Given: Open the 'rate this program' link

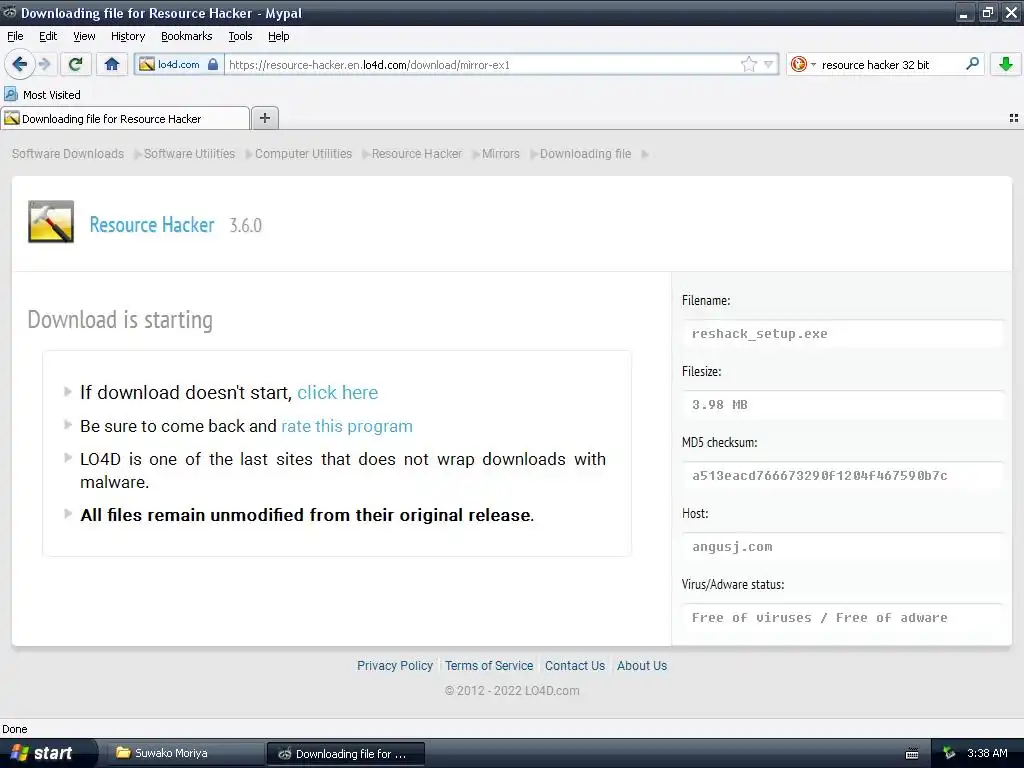Looking at the screenshot, I should [x=347, y=426].
